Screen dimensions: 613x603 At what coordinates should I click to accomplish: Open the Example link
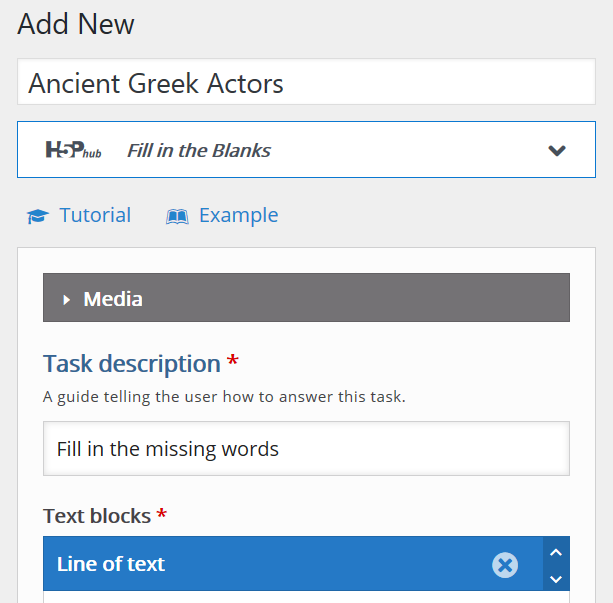pos(238,215)
